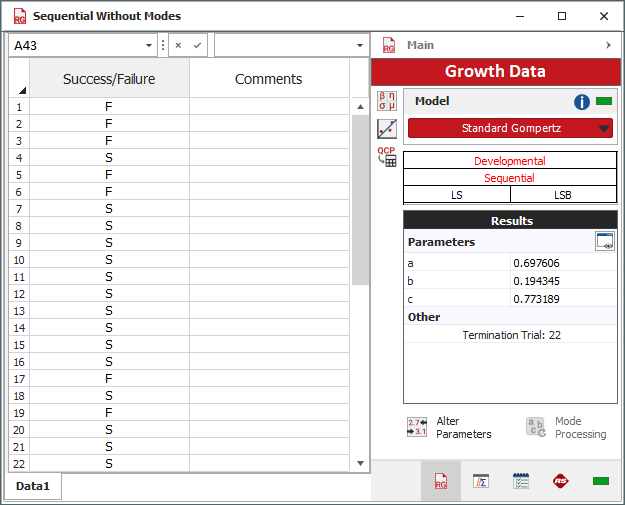This screenshot has height=505, width=625.
Task: Click the Calculate parameters icon (β η σ μ)
Action: click(x=387, y=100)
